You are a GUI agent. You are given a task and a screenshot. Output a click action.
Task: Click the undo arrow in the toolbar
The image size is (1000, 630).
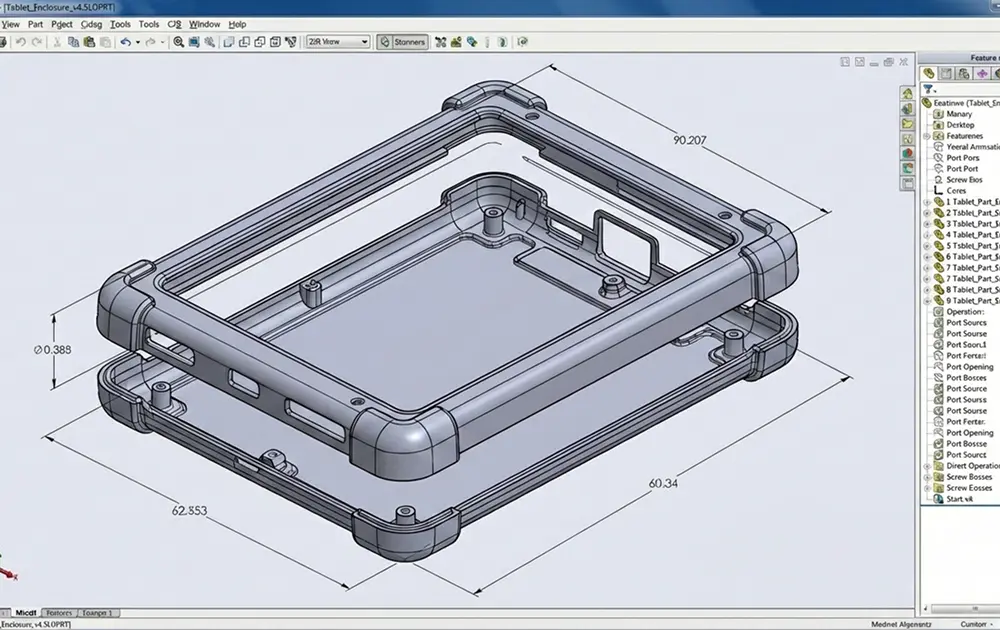coord(125,42)
